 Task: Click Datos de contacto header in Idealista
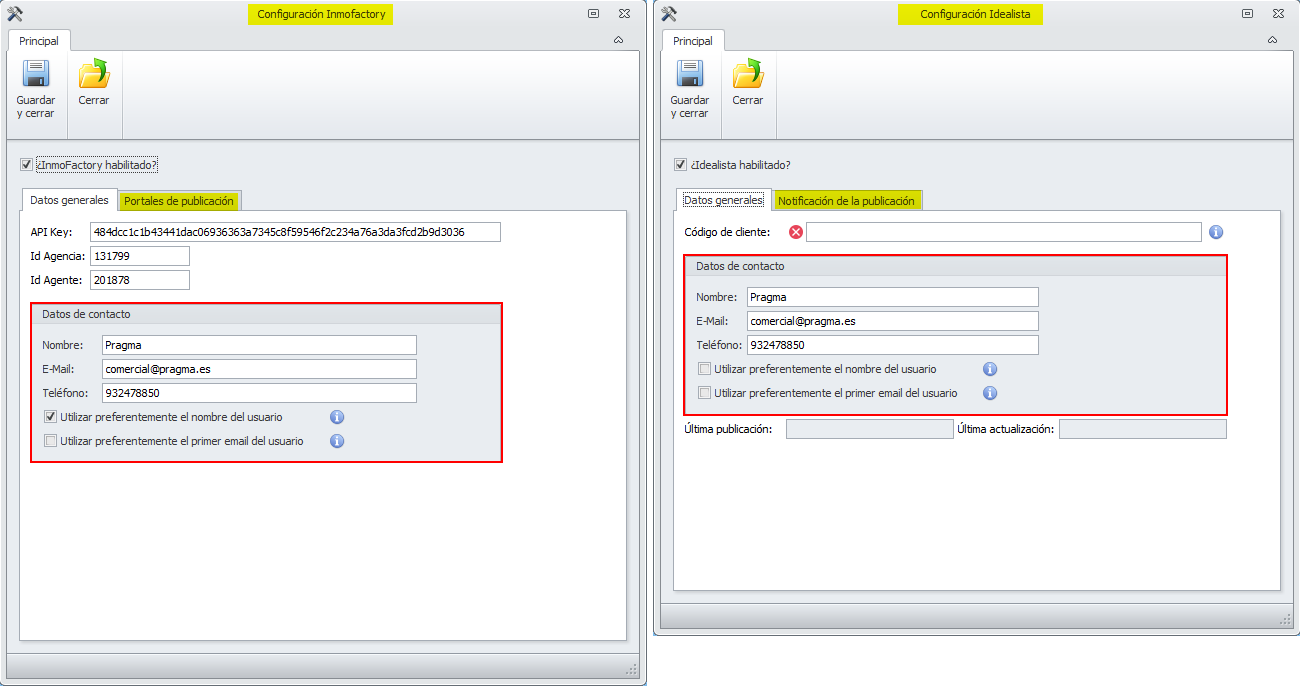(x=956, y=266)
